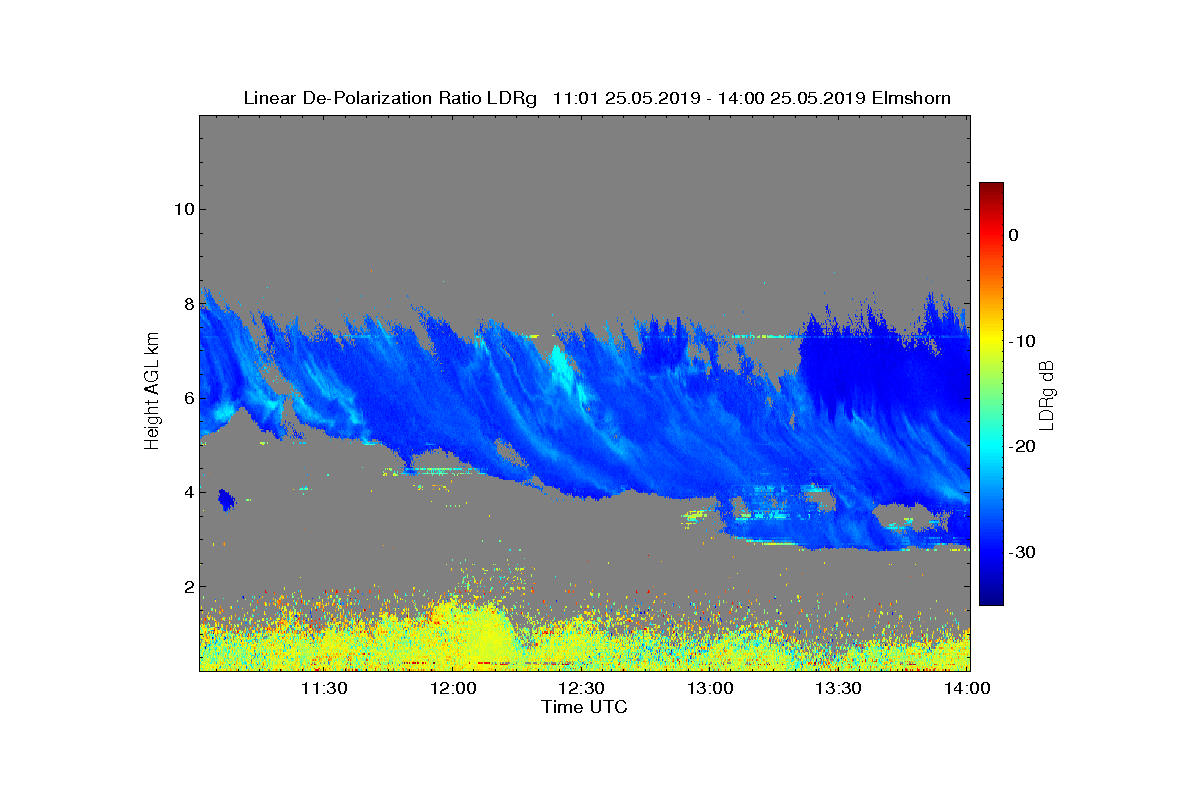The image size is (1200, 800).
Task: Click the '13:00' time tick label
Action: coord(710,688)
